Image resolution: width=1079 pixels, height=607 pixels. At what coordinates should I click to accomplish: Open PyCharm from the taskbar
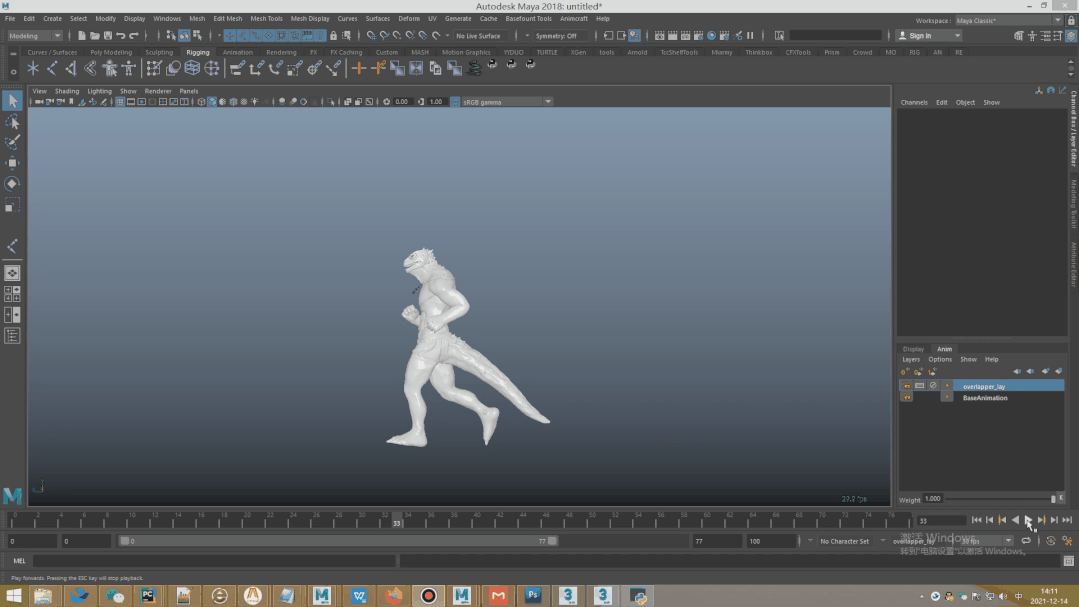(149, 595)
